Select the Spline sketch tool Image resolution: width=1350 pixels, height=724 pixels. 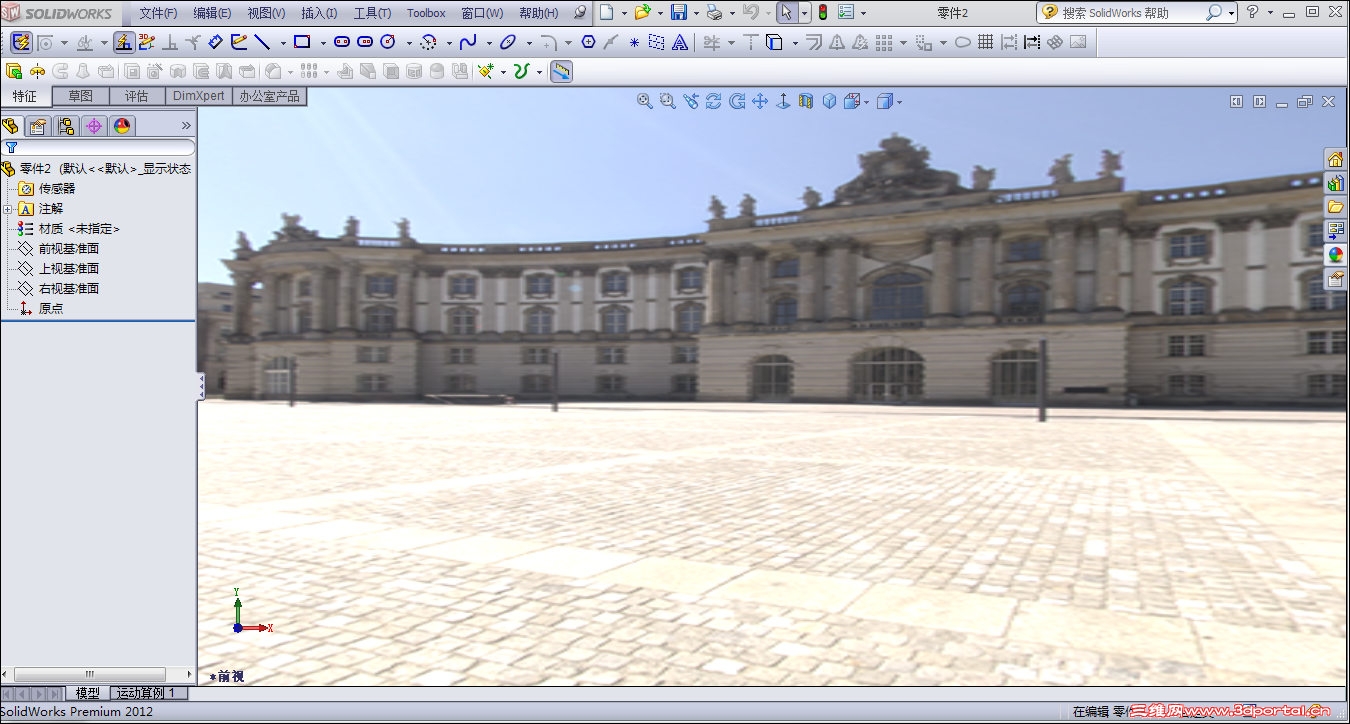click(467, 42)
